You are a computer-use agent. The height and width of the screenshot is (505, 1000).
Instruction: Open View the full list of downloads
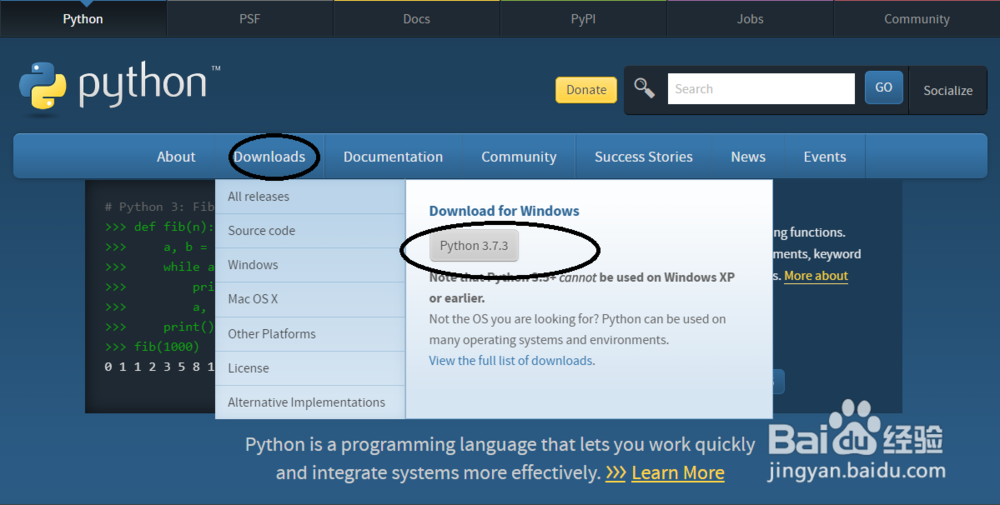pos(510,360)
